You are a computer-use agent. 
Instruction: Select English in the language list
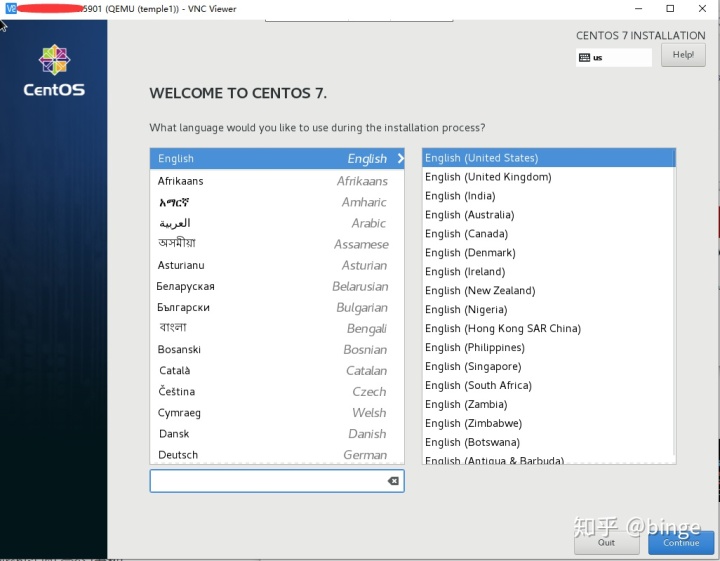click(x=277, y=158)
